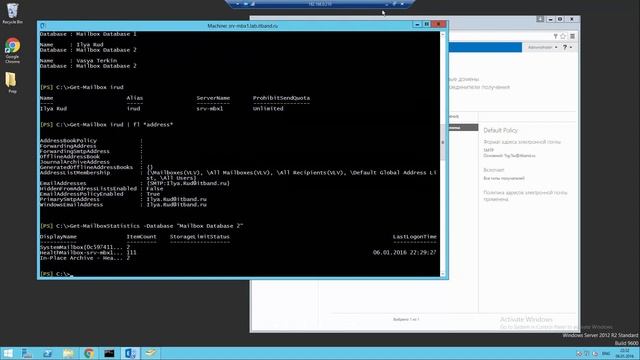Click the Chrome user profile button
This screenshot has width=640, height=360.
tap(540, 19)
